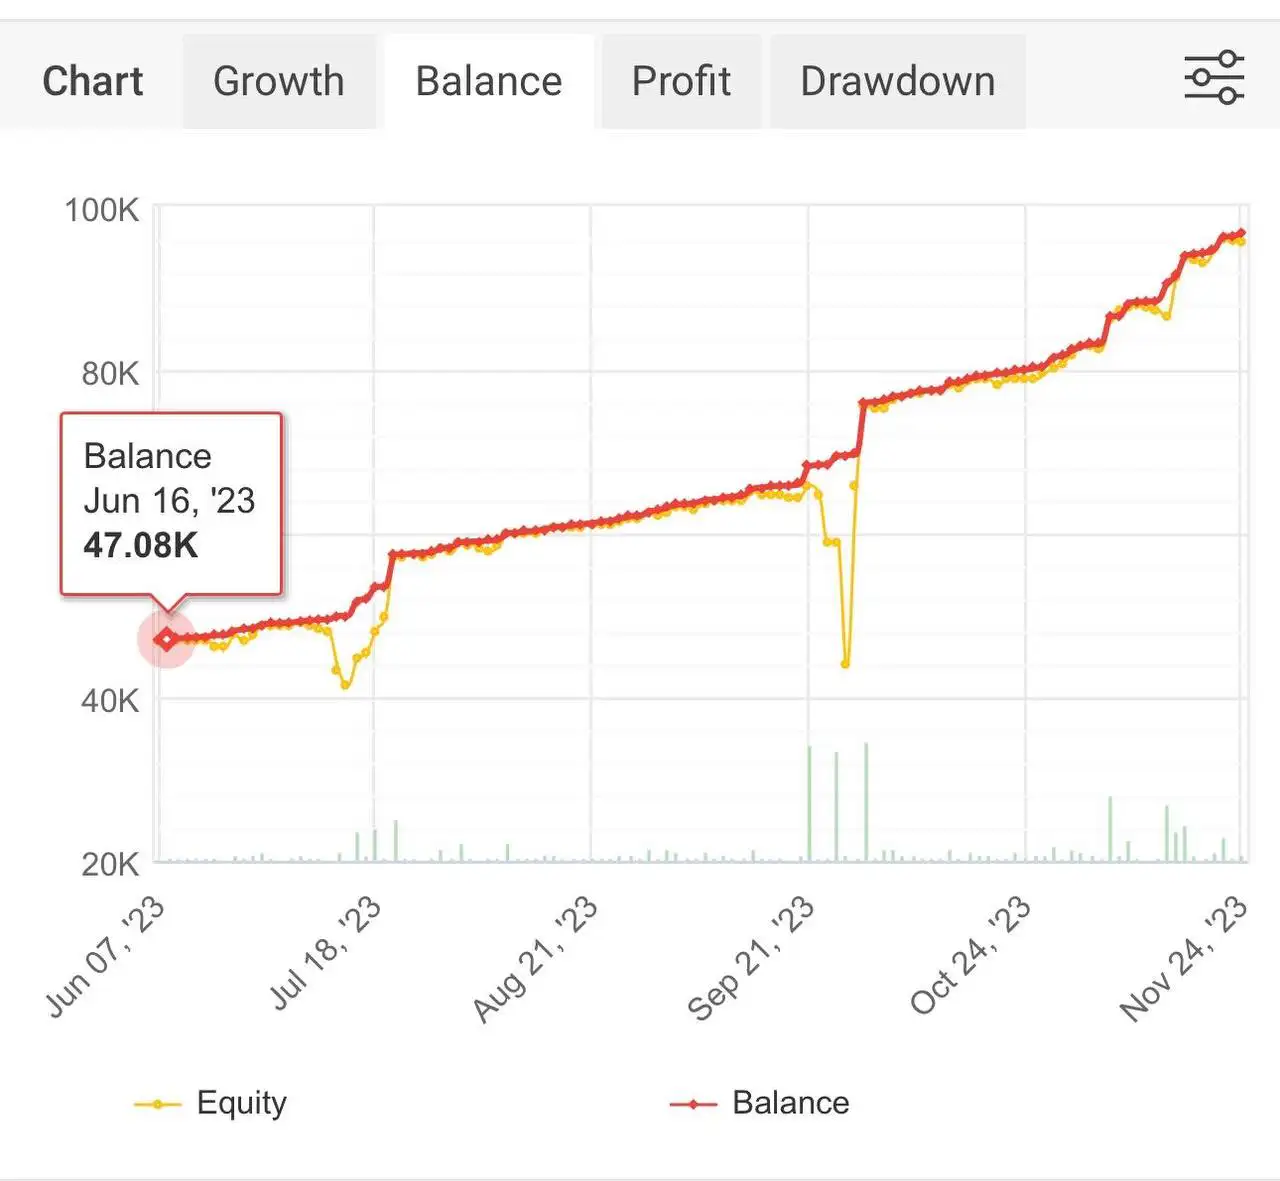
Task: Switch to the Growth tab
Action: pos(278,82)
